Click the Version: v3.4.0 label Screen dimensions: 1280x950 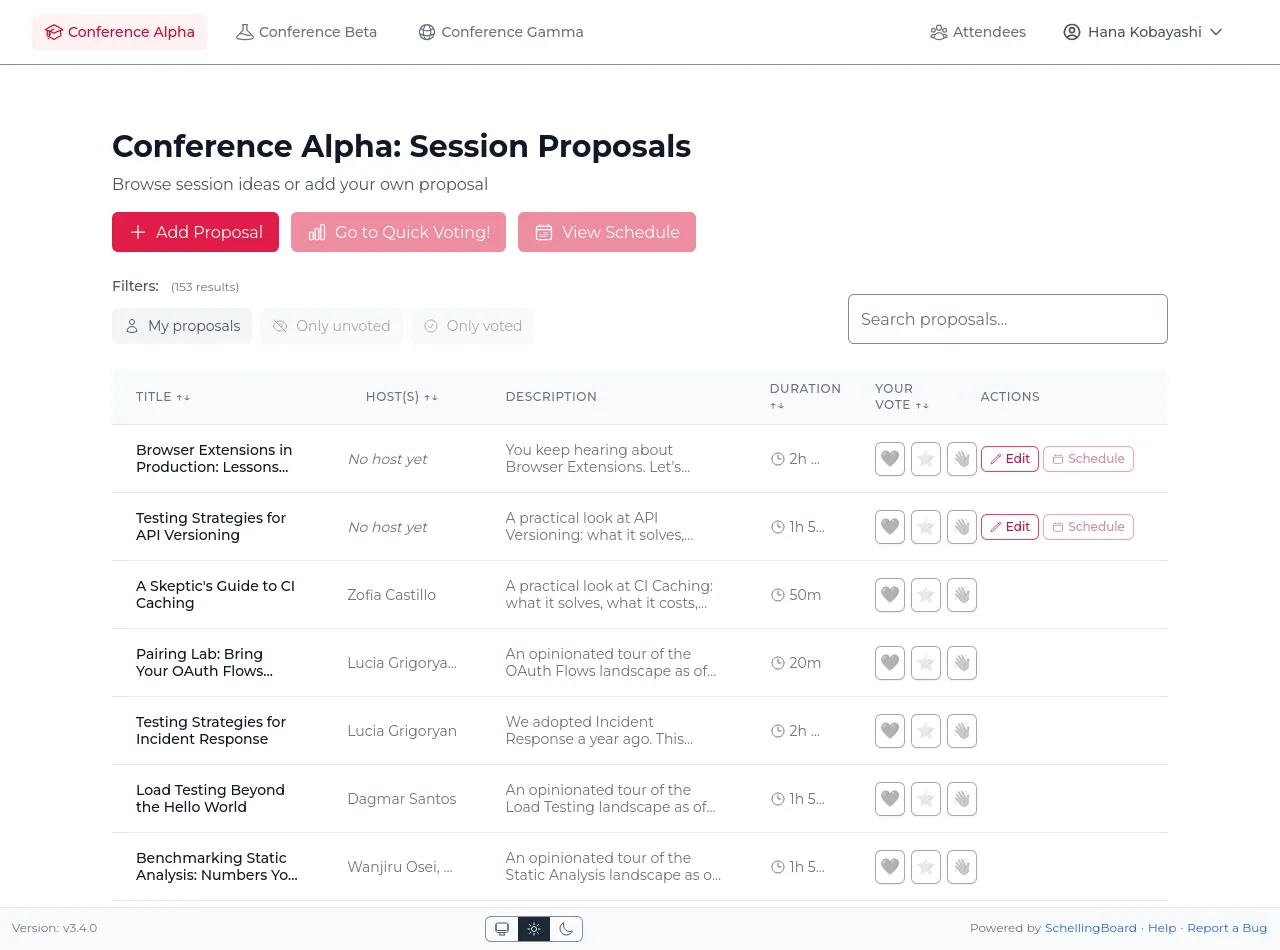click(x=55, y=928)
